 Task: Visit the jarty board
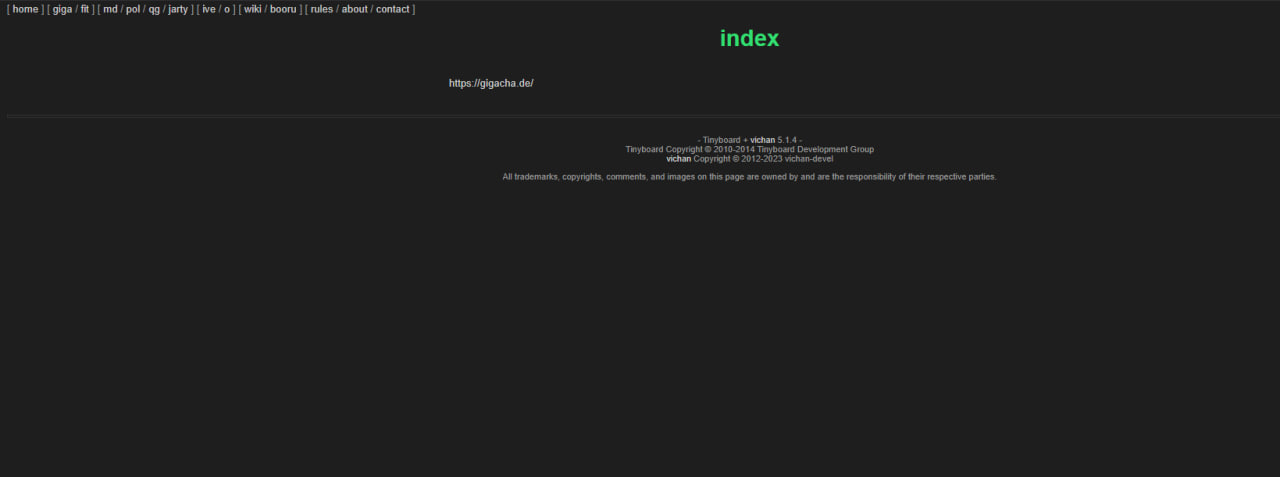[x=178, y=9]
